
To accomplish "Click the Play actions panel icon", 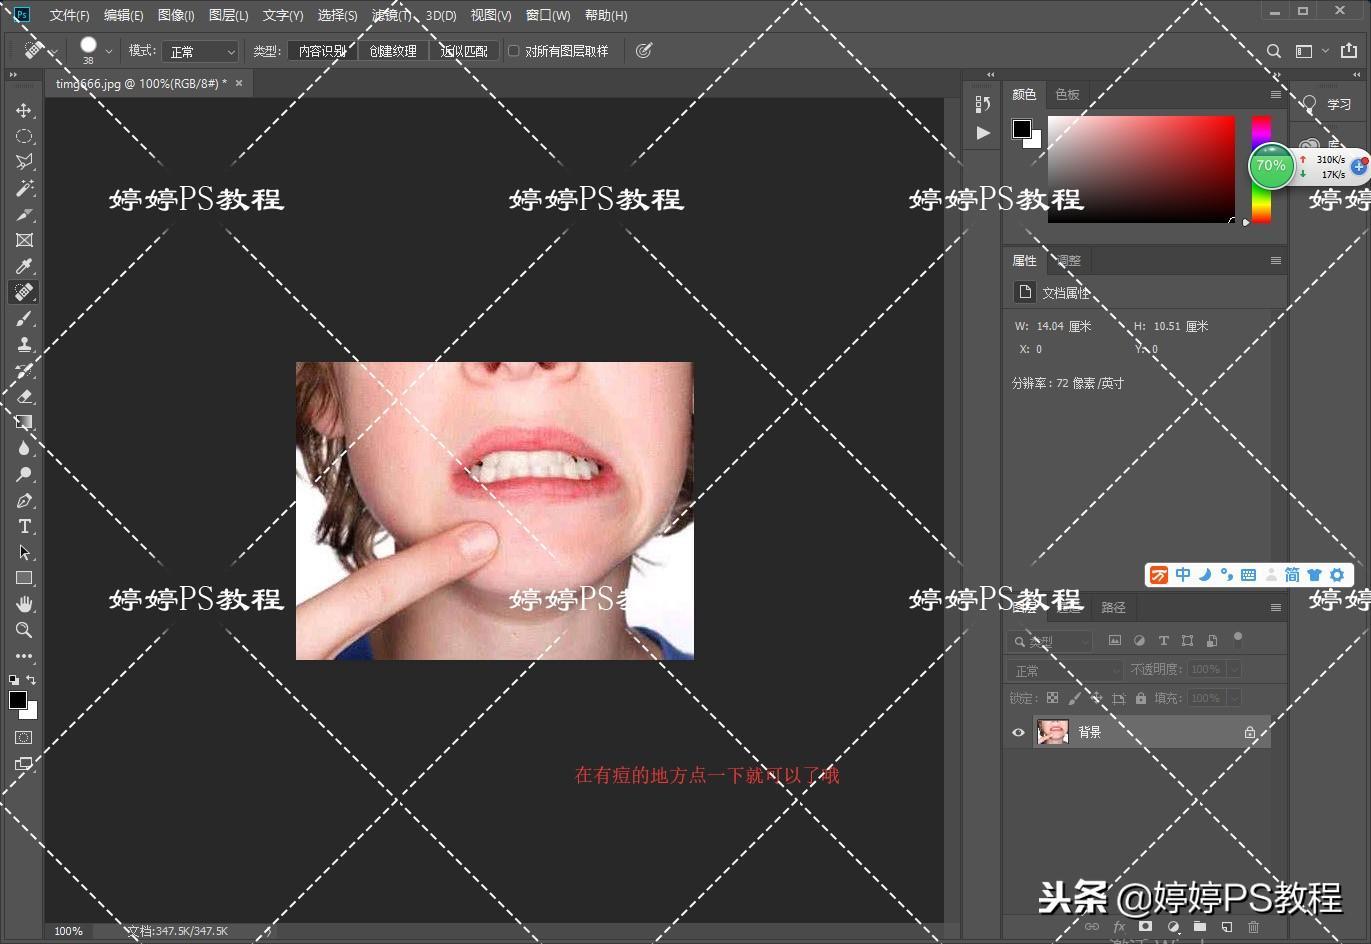I will point(983,132).
